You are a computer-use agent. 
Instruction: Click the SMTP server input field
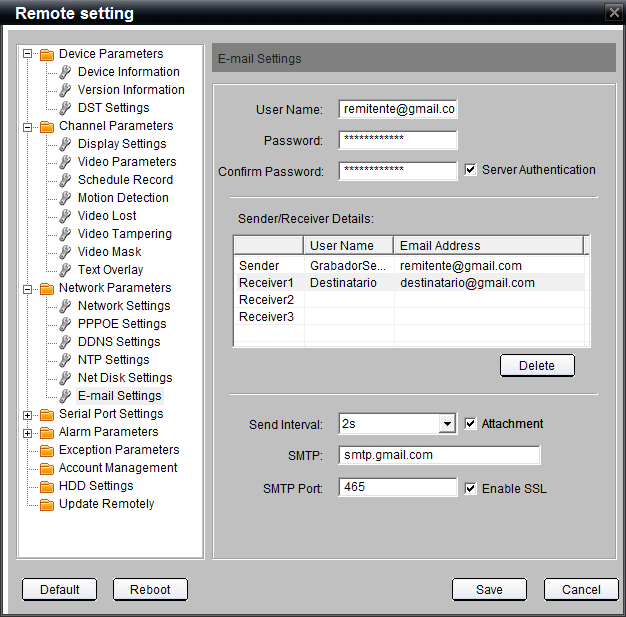[439, 455]
